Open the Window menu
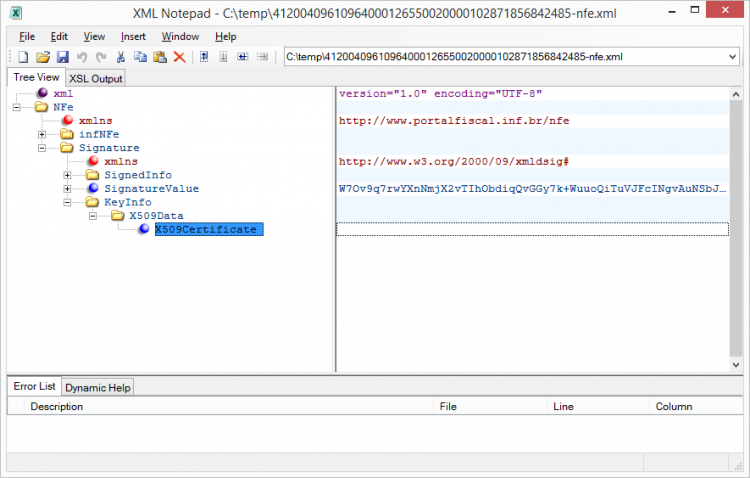 click(180, 36)
